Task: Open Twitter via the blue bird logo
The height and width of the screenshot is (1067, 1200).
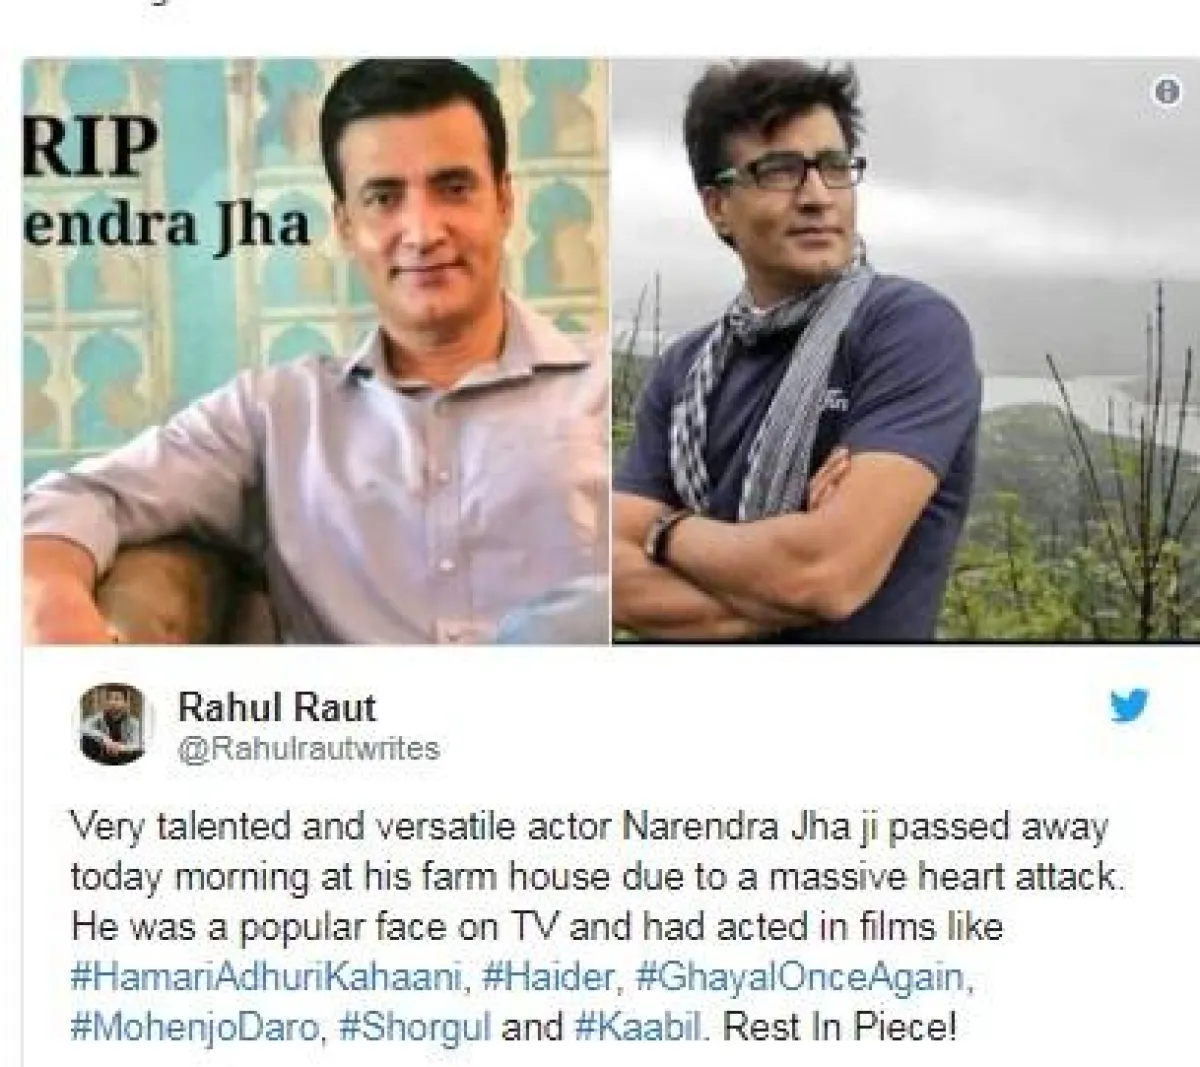Action: [1130, 707]
